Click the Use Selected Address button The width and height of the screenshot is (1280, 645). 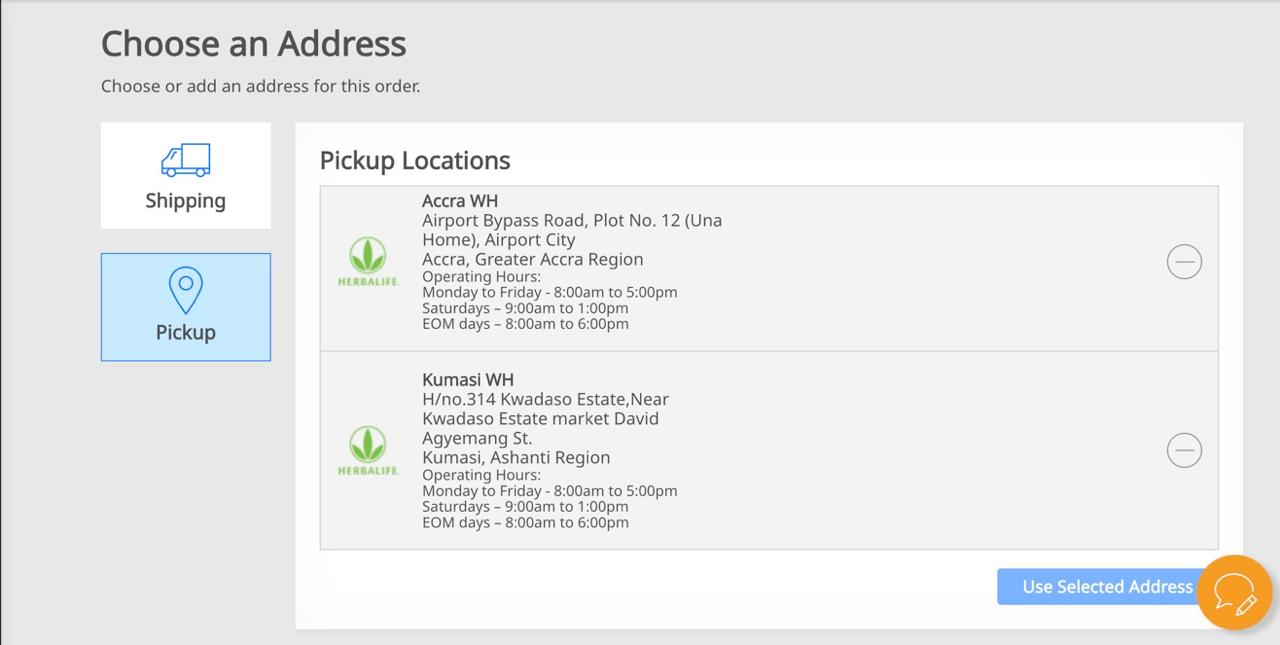[x=1107, y=587]
